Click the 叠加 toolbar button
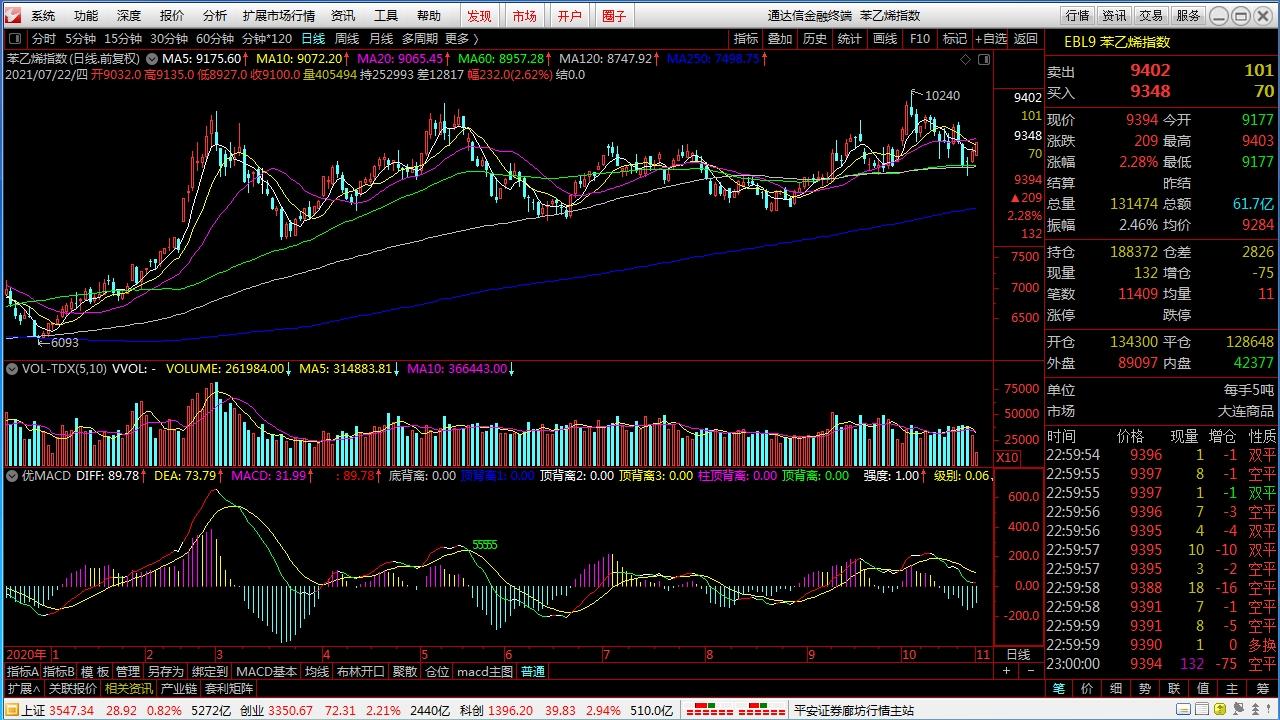Viewport: 1280px width, 720px height. (780, 39)
